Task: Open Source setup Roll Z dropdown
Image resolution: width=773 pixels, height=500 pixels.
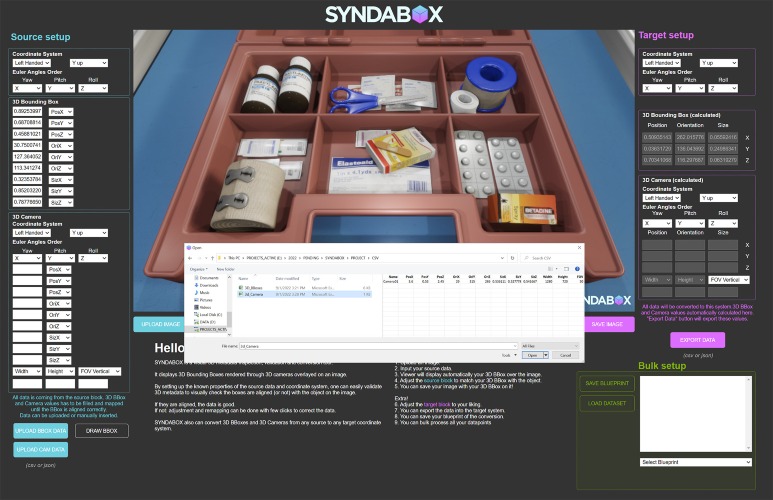Action: (x=93, y=88)
